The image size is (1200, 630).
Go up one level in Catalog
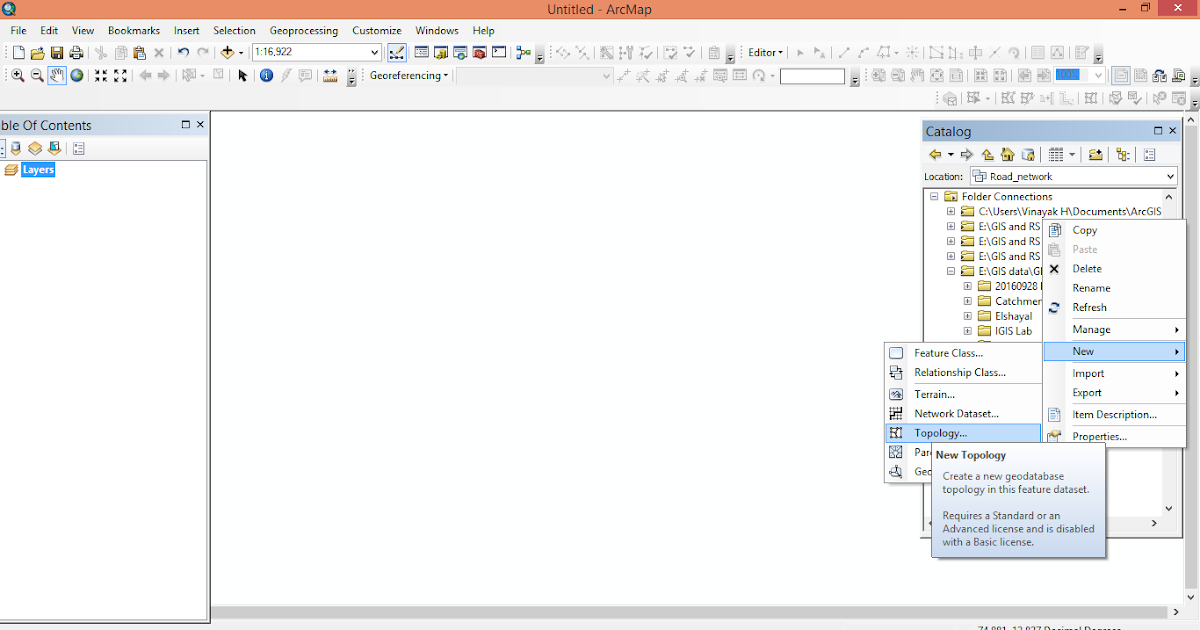(x=987, y=154)
